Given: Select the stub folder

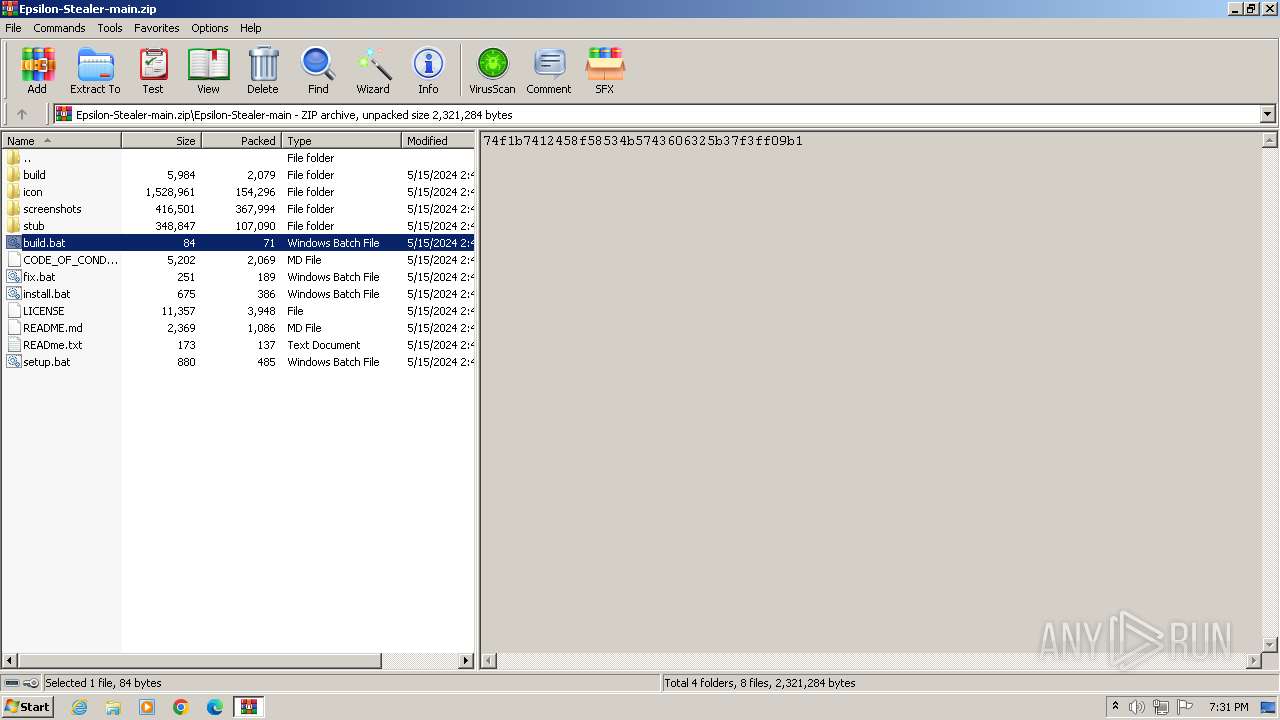Looking at the screenshot, I should [x=238, y=226].
